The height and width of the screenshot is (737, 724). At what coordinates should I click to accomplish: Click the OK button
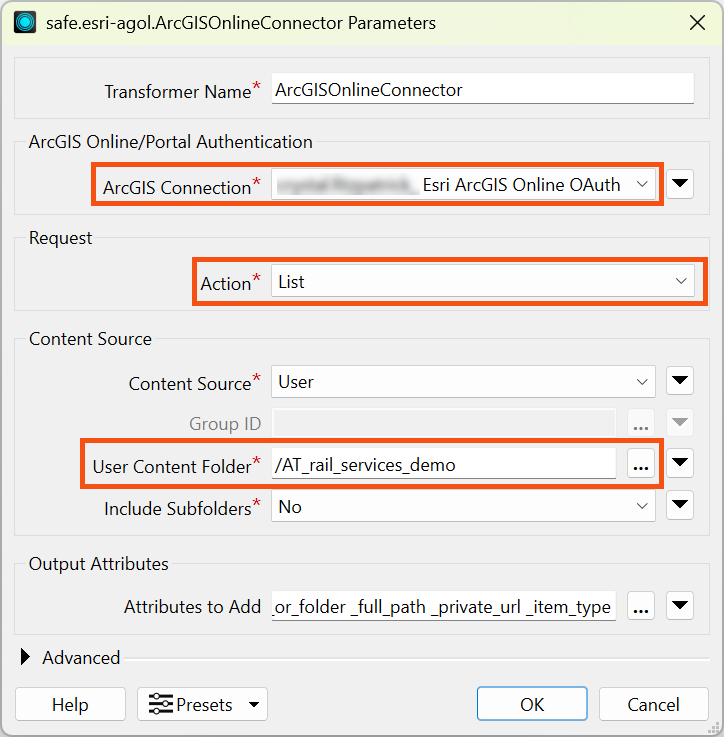coord(532,704)
